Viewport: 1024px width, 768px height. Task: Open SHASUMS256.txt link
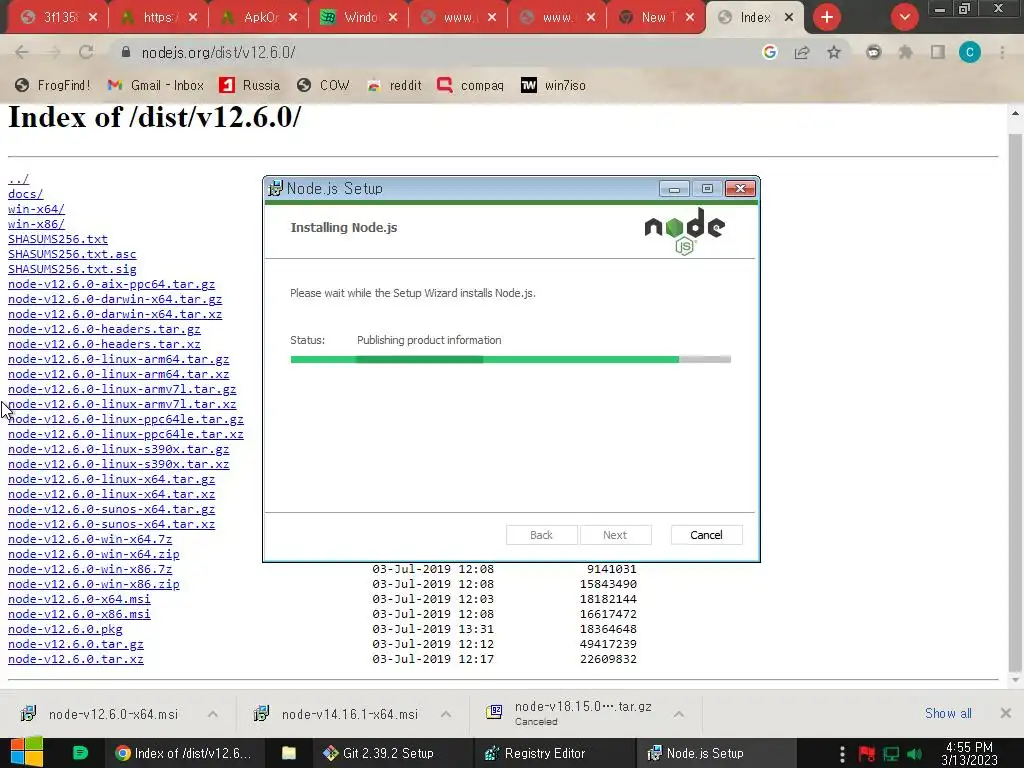point(57,239)
